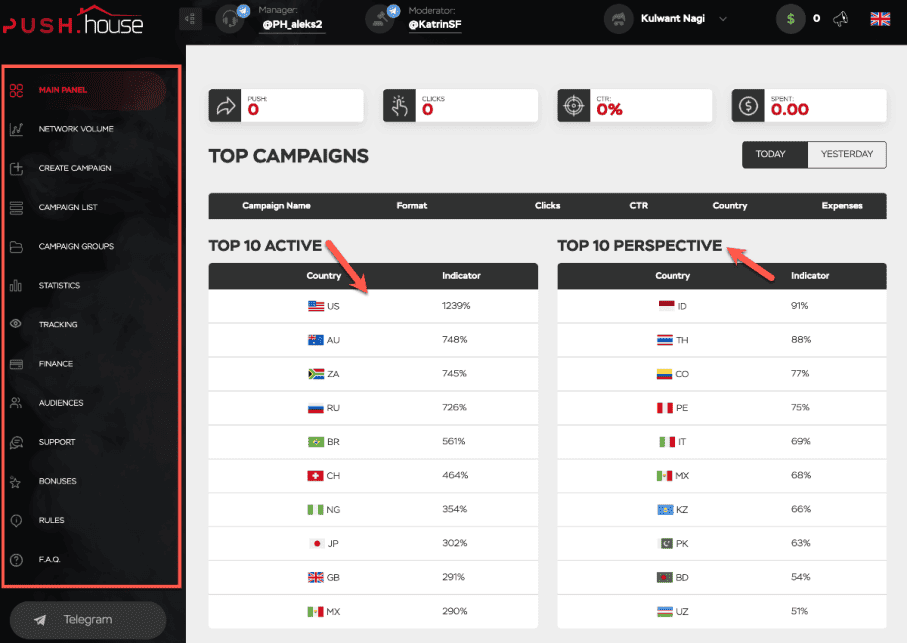
Task: Switch top campaigns to Yesterday
Action: click(846, 154)
